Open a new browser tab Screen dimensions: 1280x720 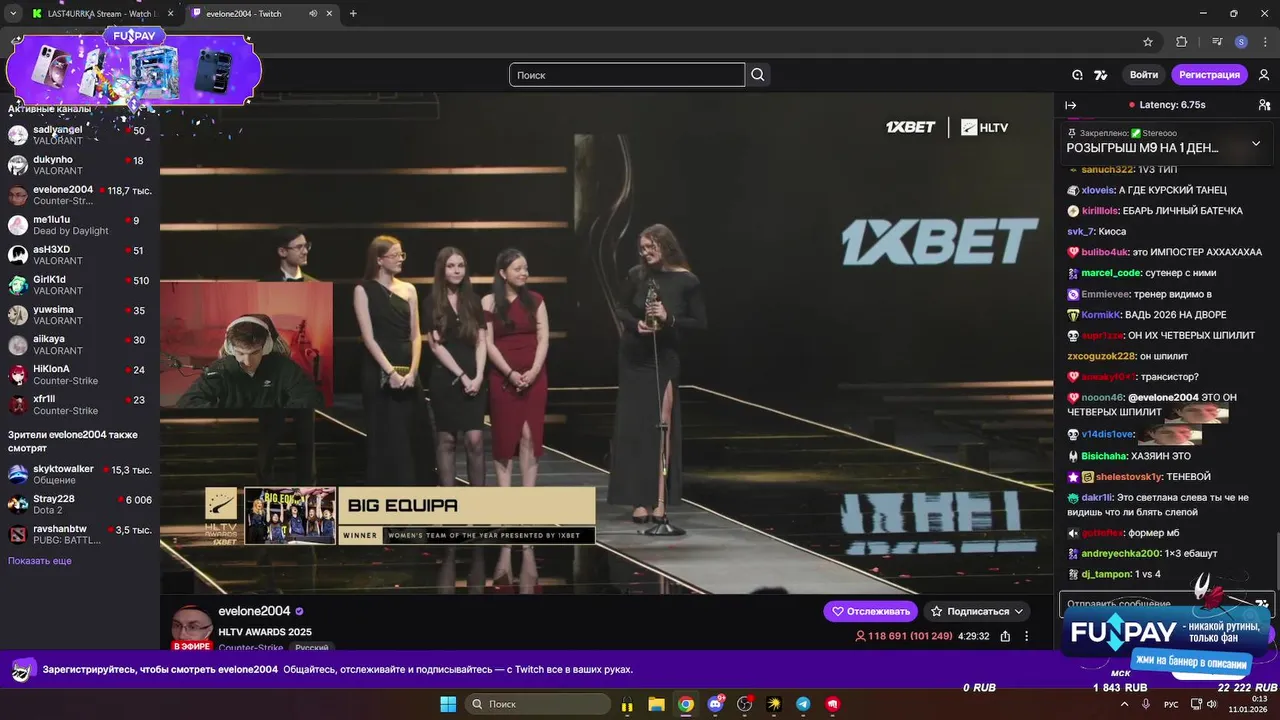click(353, 14)
